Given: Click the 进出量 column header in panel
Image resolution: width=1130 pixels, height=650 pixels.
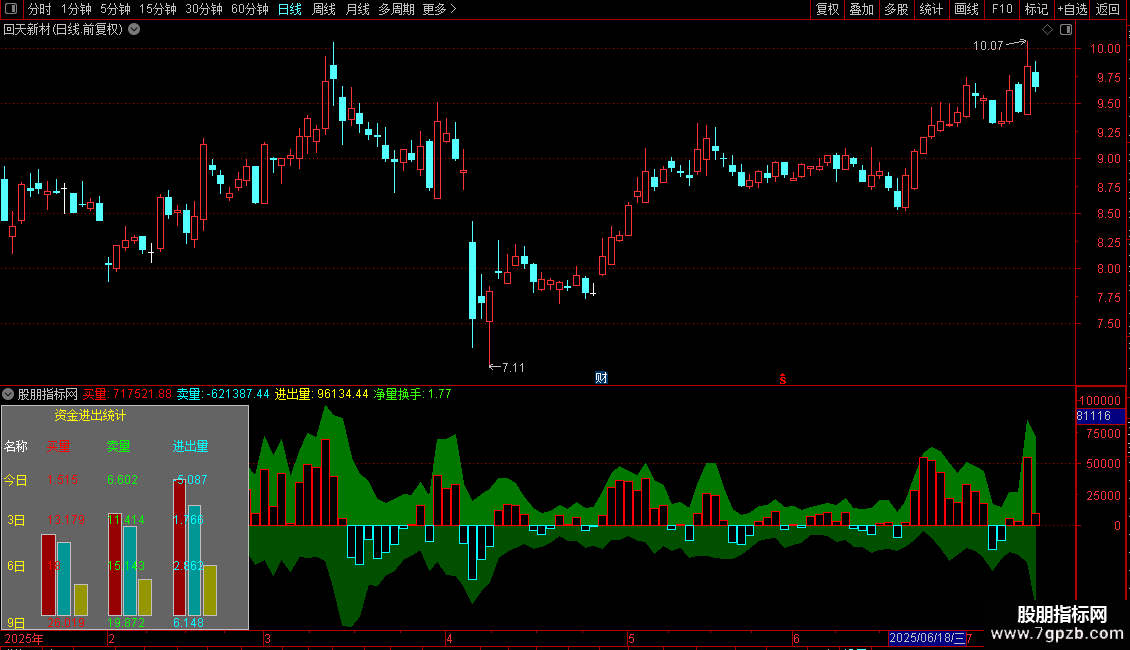Looking at the screenshot, I should (190, 446).
